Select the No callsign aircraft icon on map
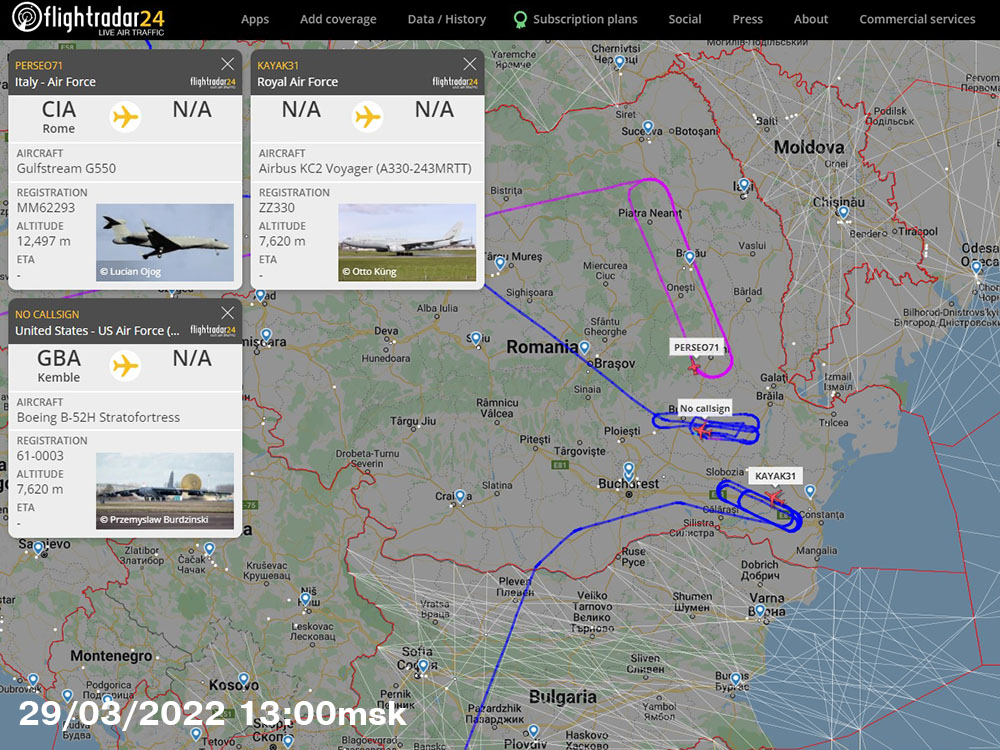Screen dimensions: 1000x750 coord(702,430)
